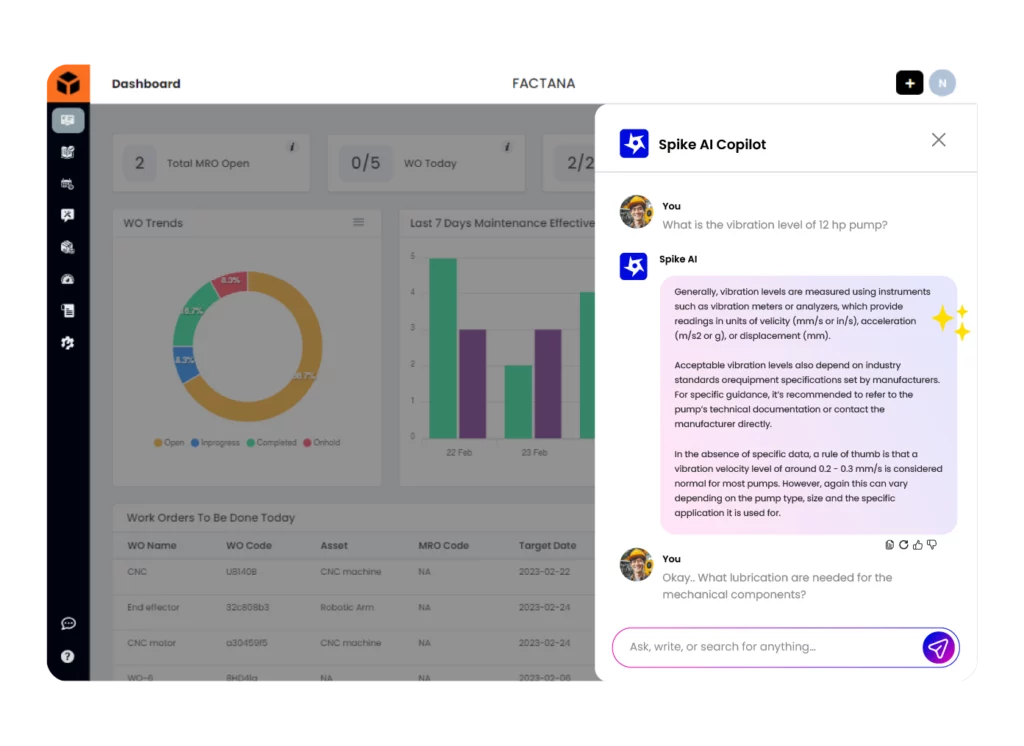The height and width of the screenshot is (746, 1024).
Task: Open the maintenance tools icon in sidebar
Action: click(x=68, y=216)
